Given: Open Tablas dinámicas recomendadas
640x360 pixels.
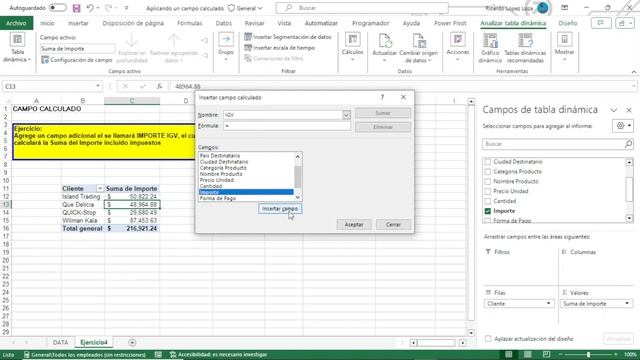Looking at the screenshot, I should pos(525,48).
